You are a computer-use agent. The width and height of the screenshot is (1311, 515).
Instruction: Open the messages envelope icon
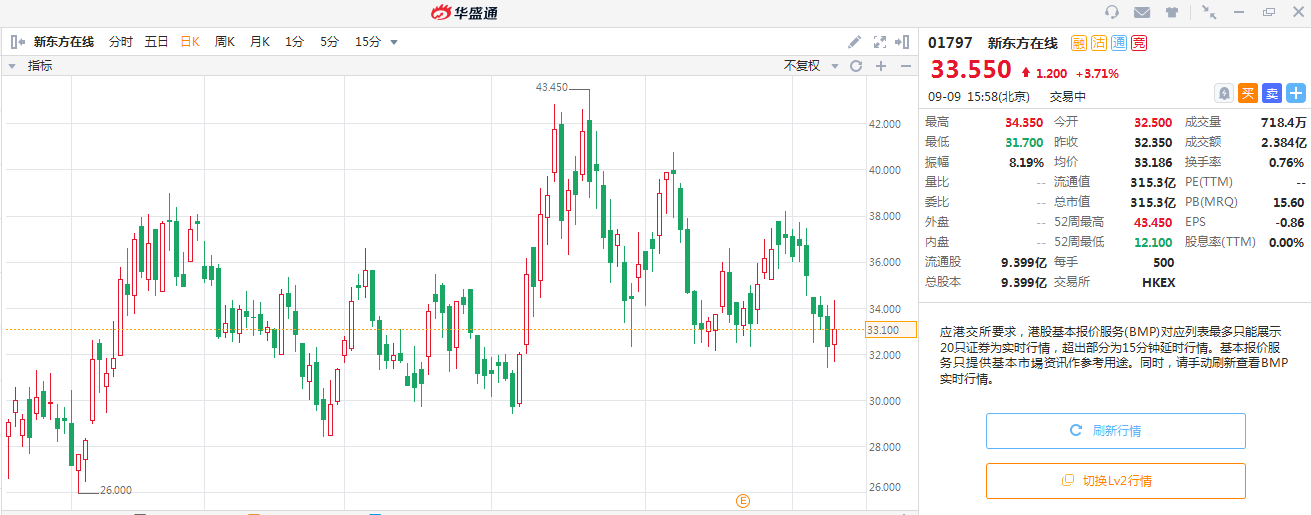pos(1142,12)
